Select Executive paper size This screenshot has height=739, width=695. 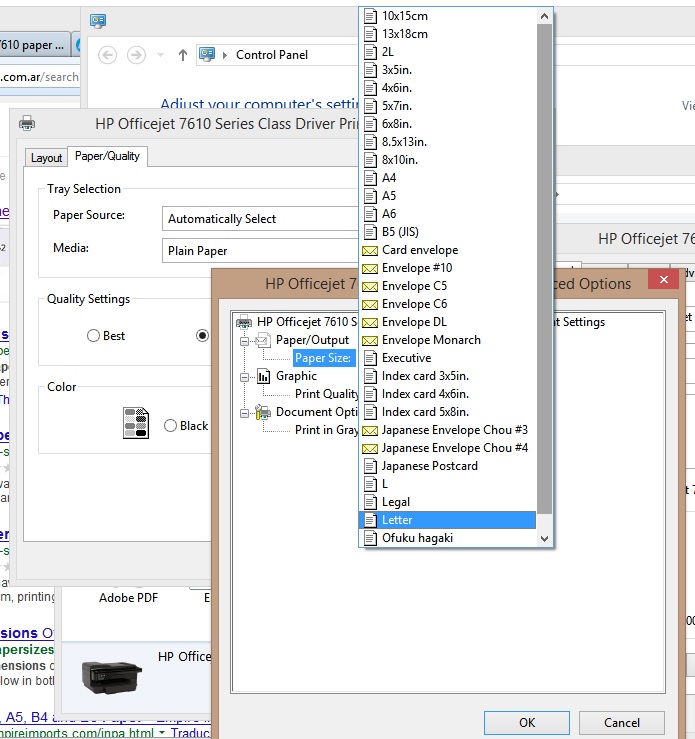[448, 358]
